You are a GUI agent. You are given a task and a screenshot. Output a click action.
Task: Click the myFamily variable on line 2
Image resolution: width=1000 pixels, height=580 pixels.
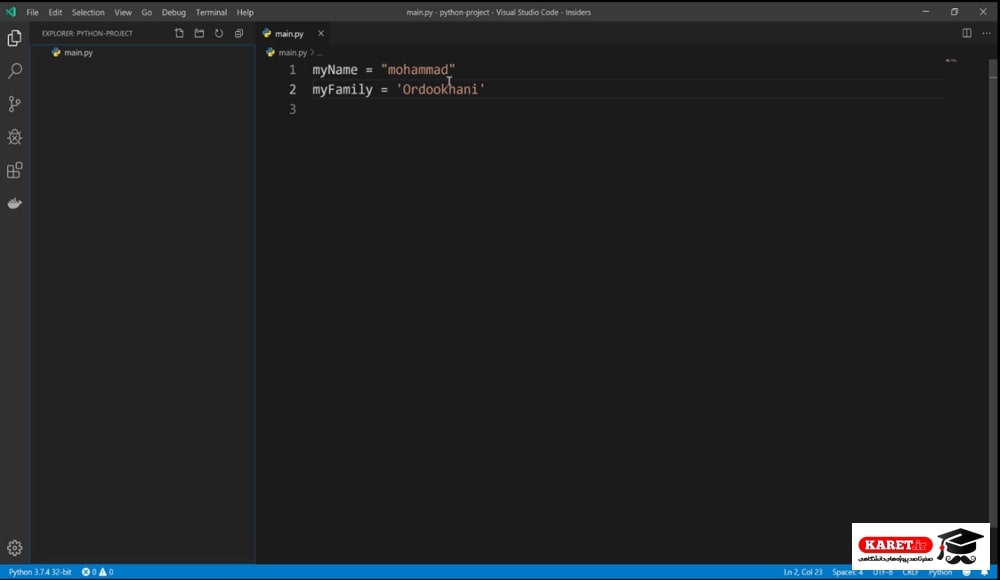point(342,89)
